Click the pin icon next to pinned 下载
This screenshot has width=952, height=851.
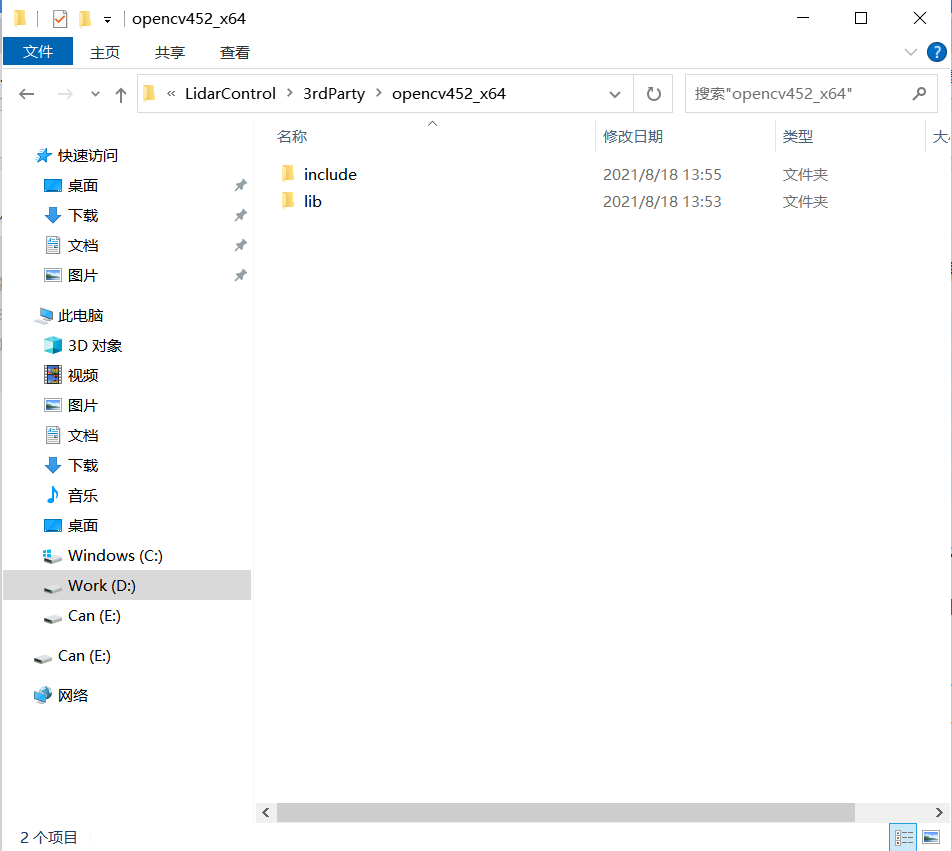[240, 215]
